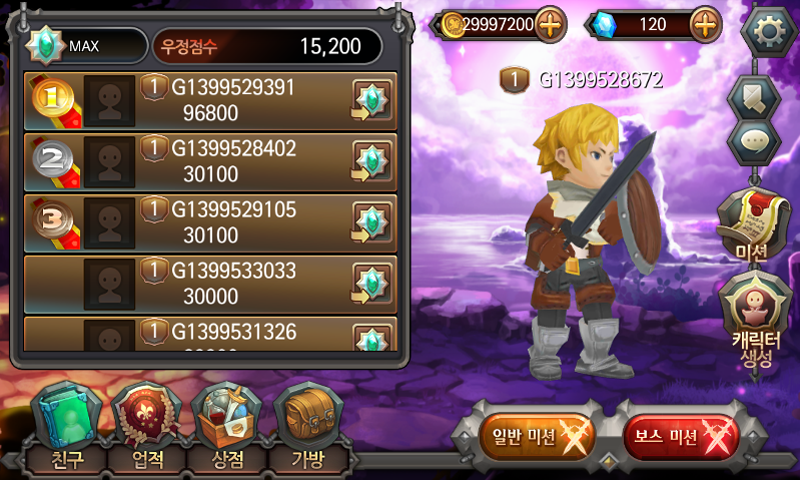Viewport: 800px width, 480px height.
Task: Start 보스 미션 boss mission
Action: (681, 437)
